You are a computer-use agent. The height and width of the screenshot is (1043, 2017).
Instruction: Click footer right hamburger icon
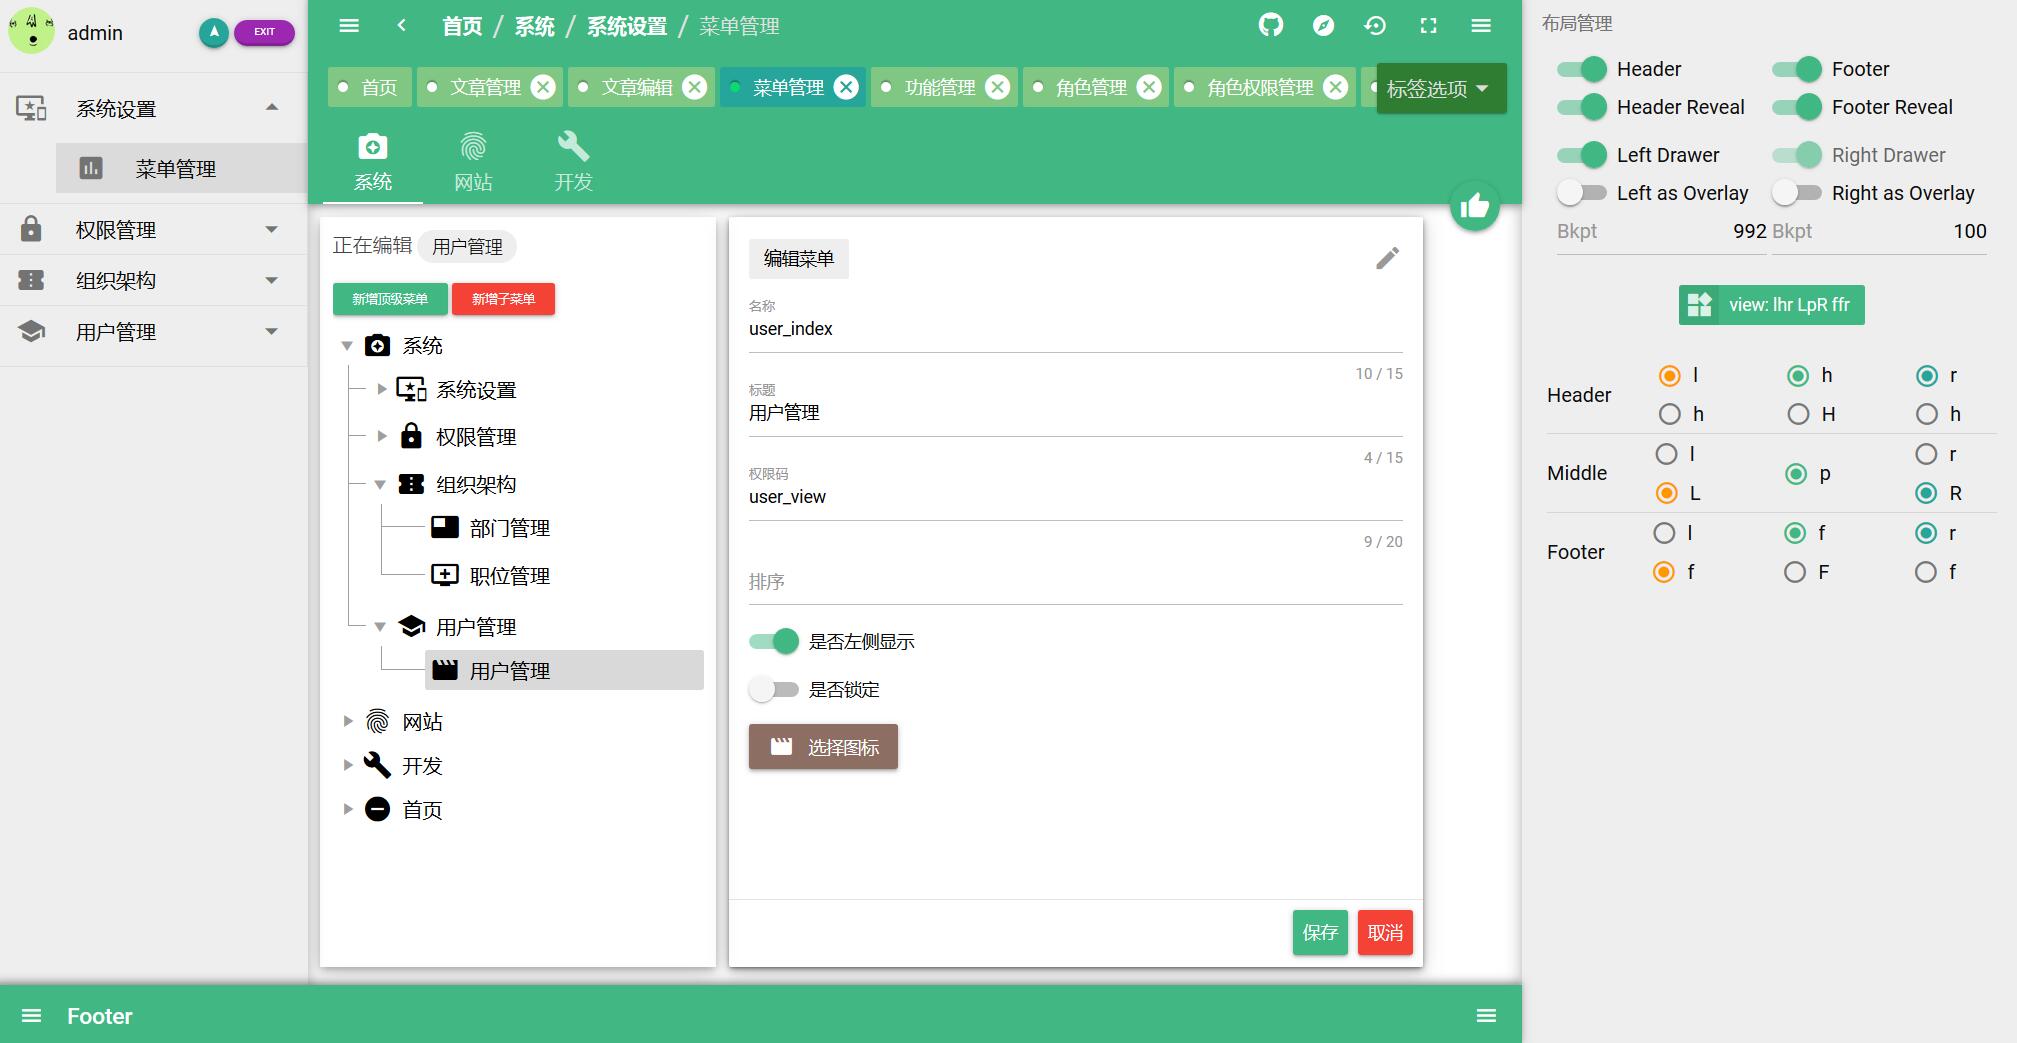pyautogui.click(x=1486, y=1016)
